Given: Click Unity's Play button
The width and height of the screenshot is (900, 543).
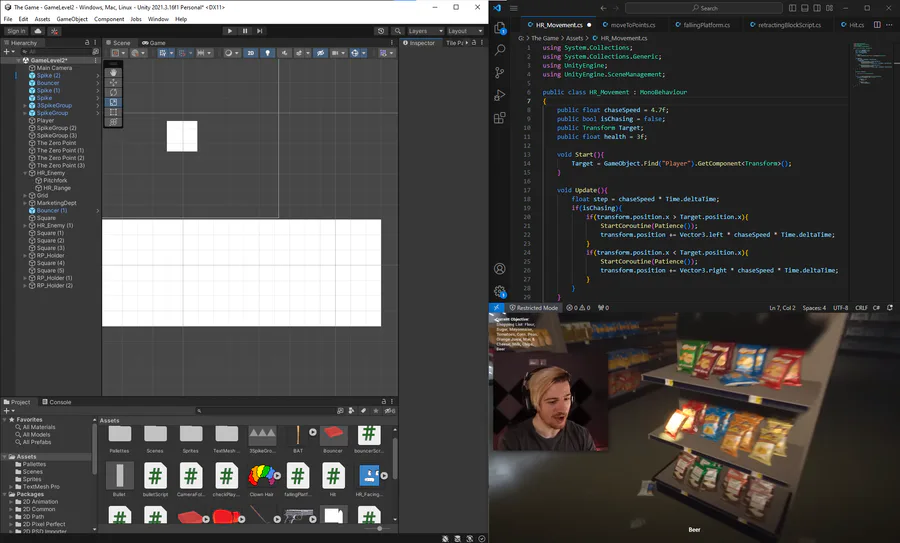Looking at the screenshot, I should click(230, 31).
